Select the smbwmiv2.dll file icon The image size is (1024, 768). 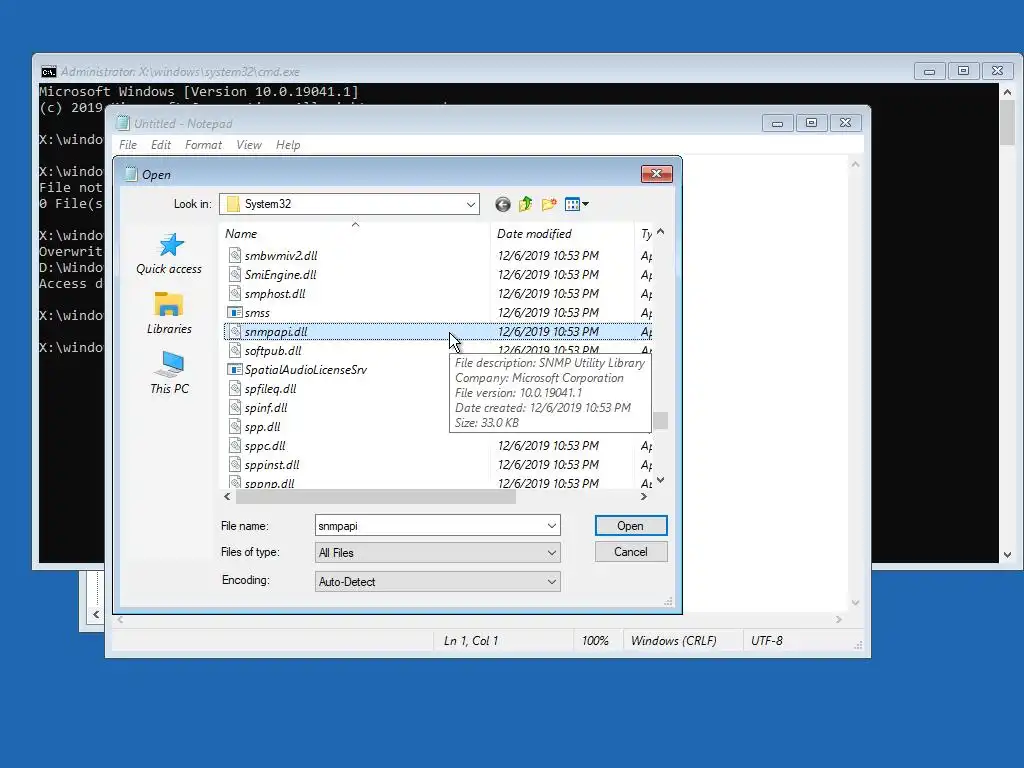click(x=235, y=255)
